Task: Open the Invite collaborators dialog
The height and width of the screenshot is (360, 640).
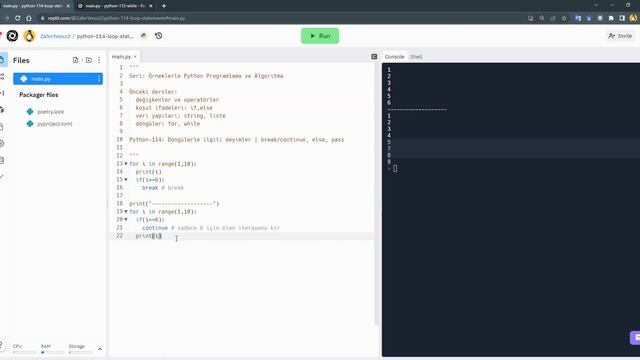Action: pos(620,36)
